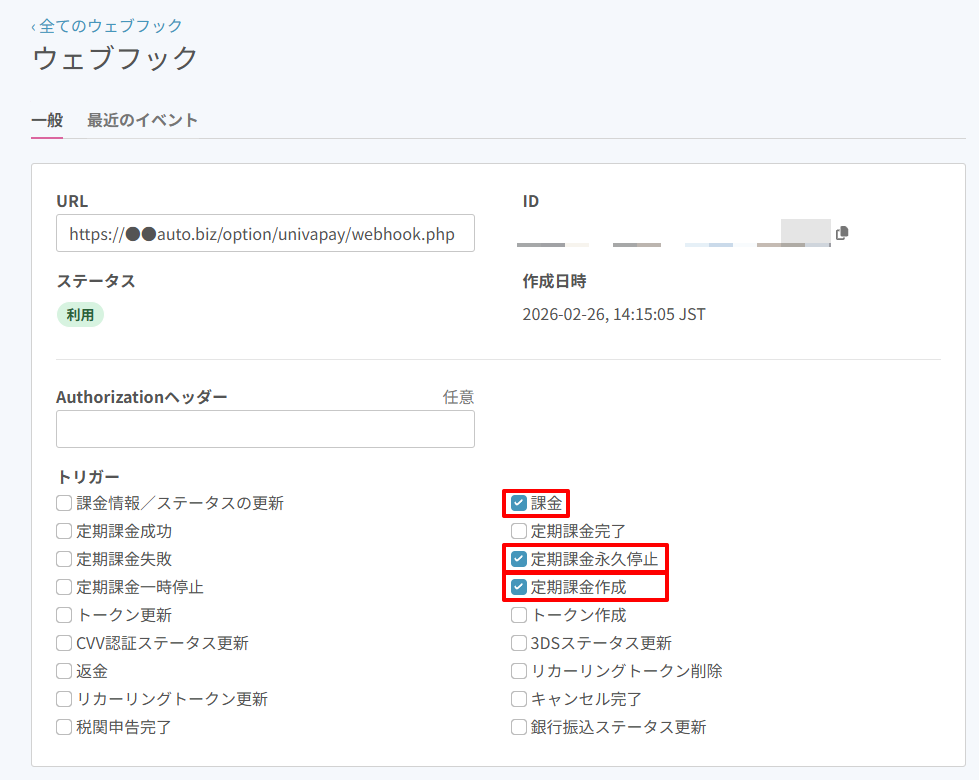Switch to the 最近のイベント tab
The height and width of the screenshot is (780, 979).
[142, 120]
